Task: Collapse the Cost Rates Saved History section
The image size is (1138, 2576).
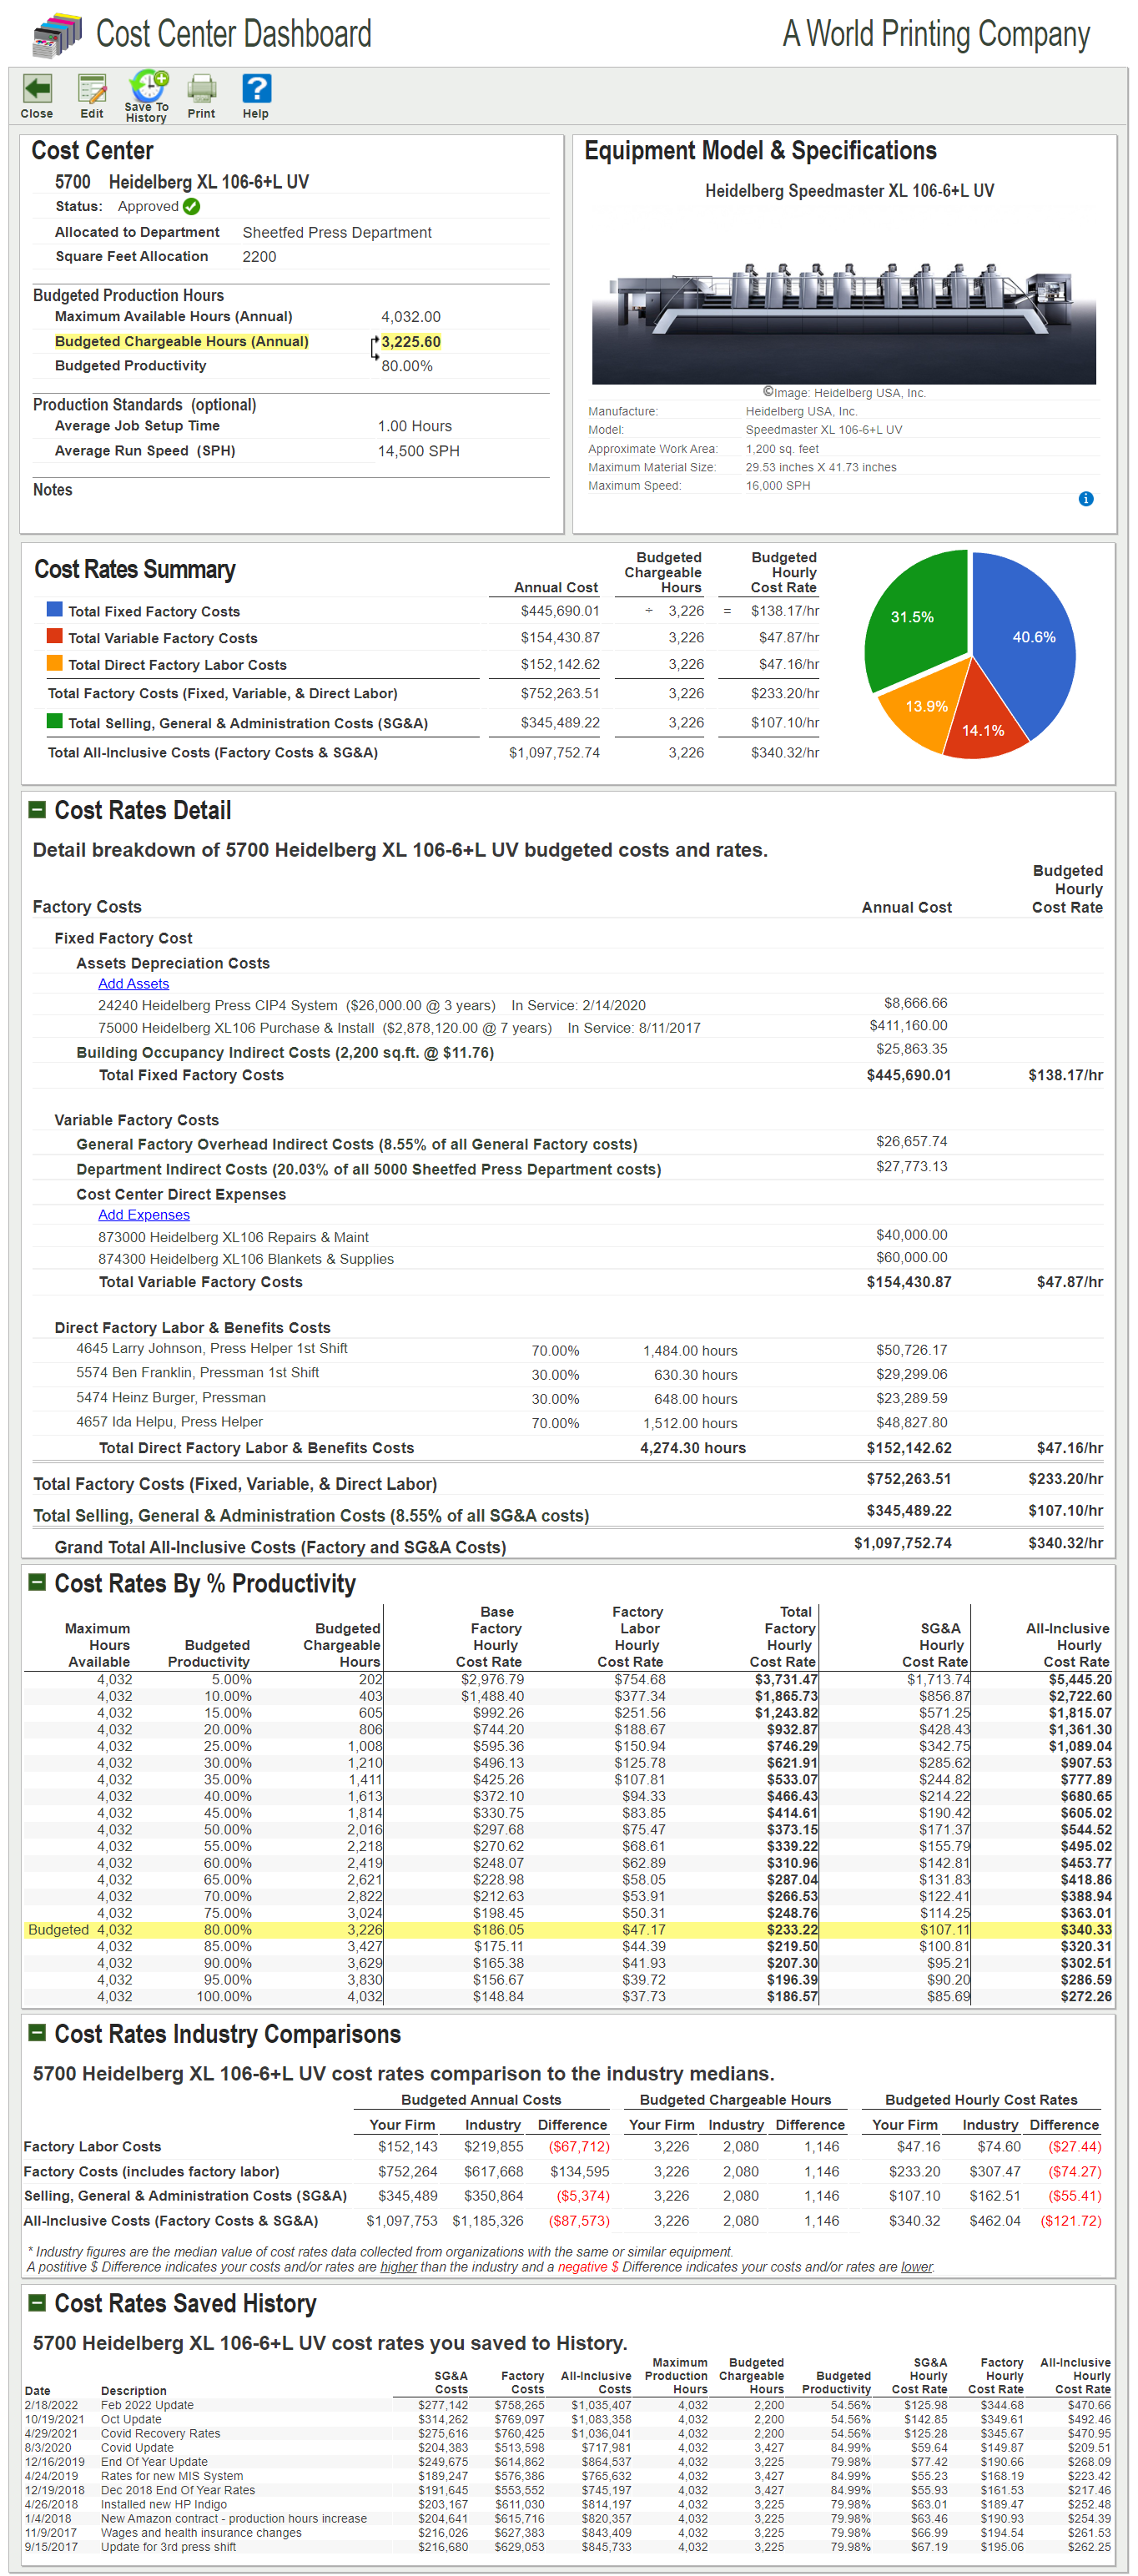Action: point(37,2302)
